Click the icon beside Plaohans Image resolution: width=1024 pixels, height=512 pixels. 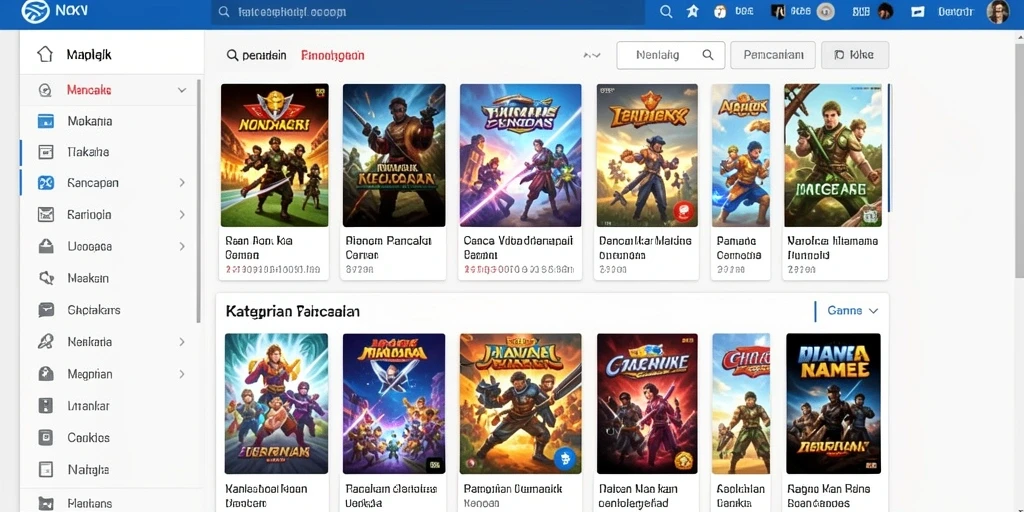click(x=46, y=504)
